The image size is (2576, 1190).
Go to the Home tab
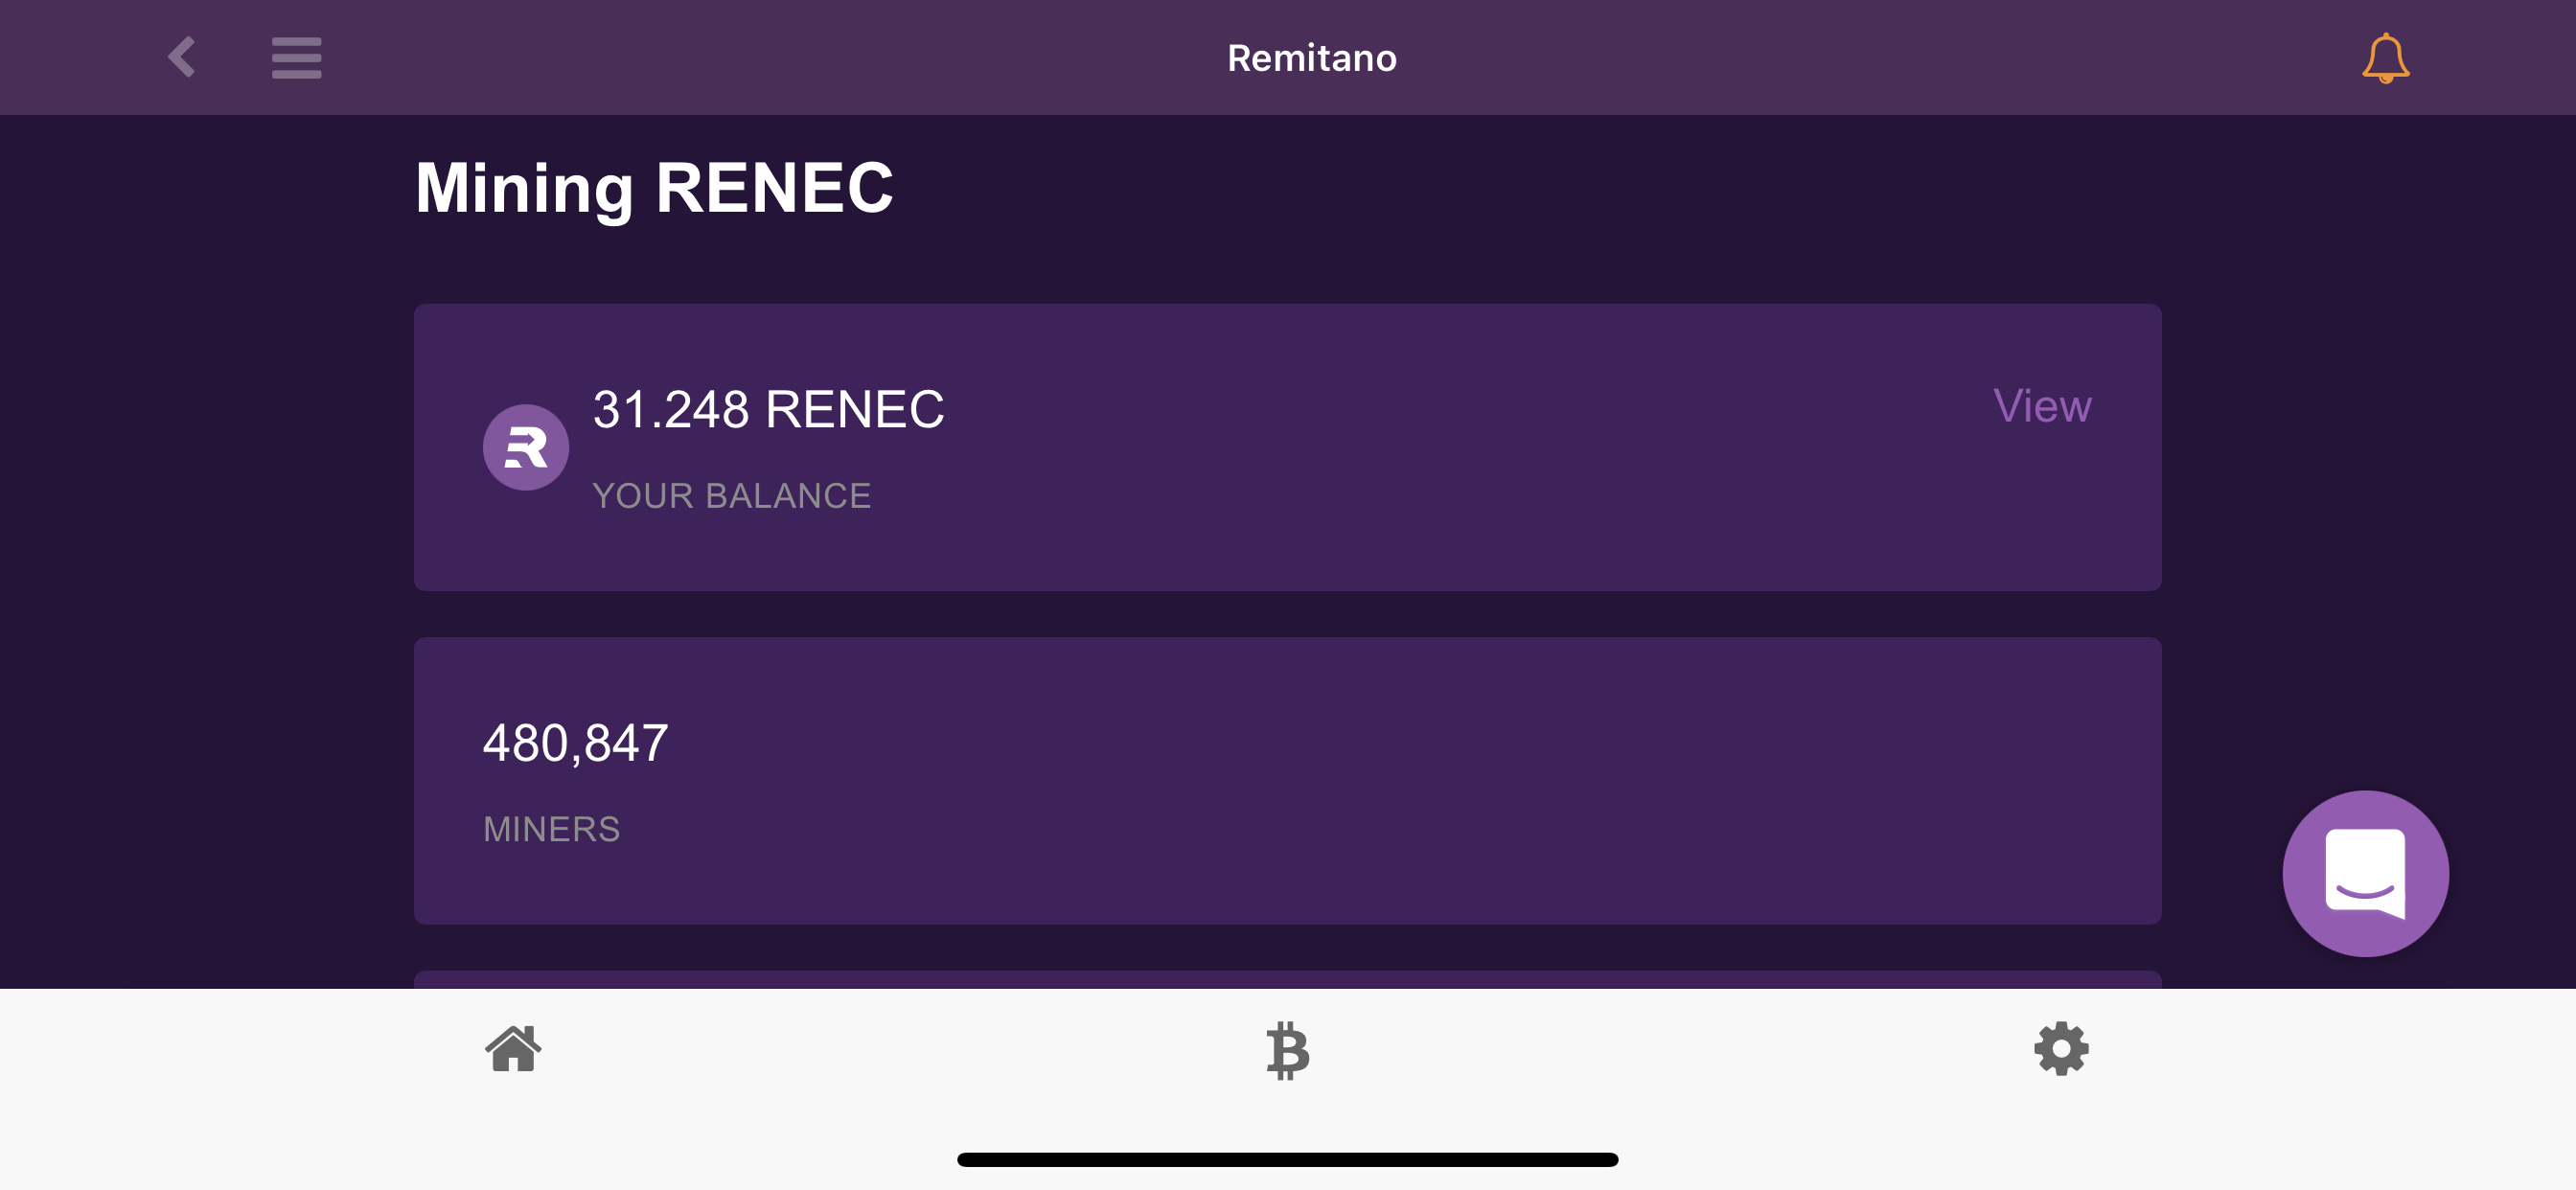pos(513,1049)
